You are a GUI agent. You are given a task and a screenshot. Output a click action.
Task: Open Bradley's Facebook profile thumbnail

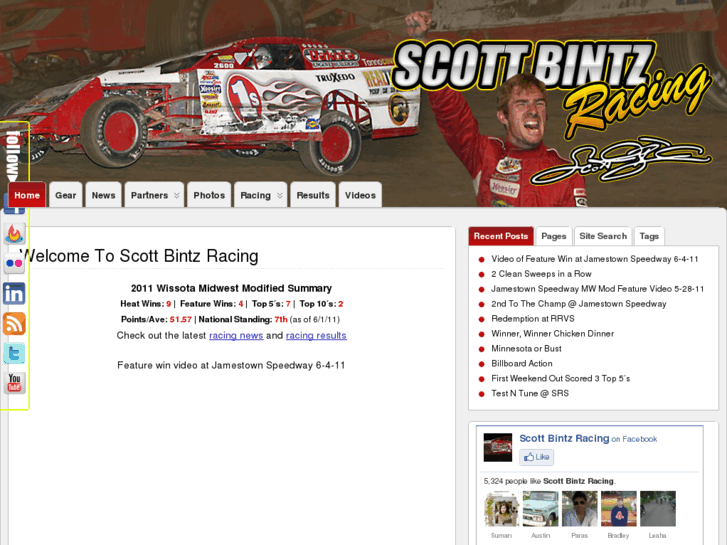point(619,509)
